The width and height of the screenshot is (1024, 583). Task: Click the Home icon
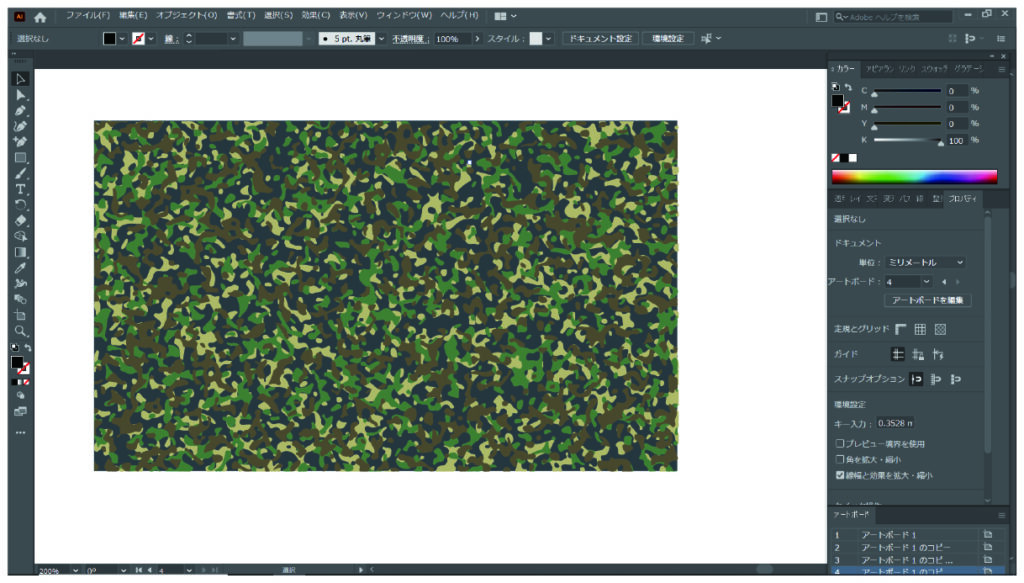40,17
